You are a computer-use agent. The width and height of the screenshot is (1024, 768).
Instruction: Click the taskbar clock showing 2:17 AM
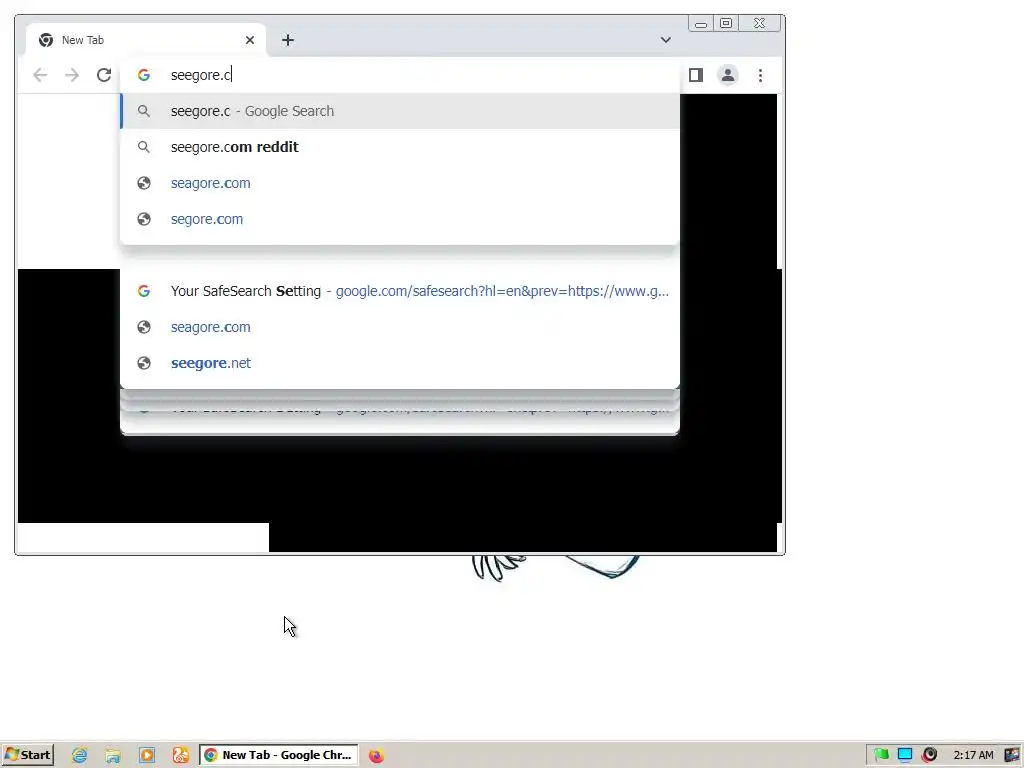973,755
